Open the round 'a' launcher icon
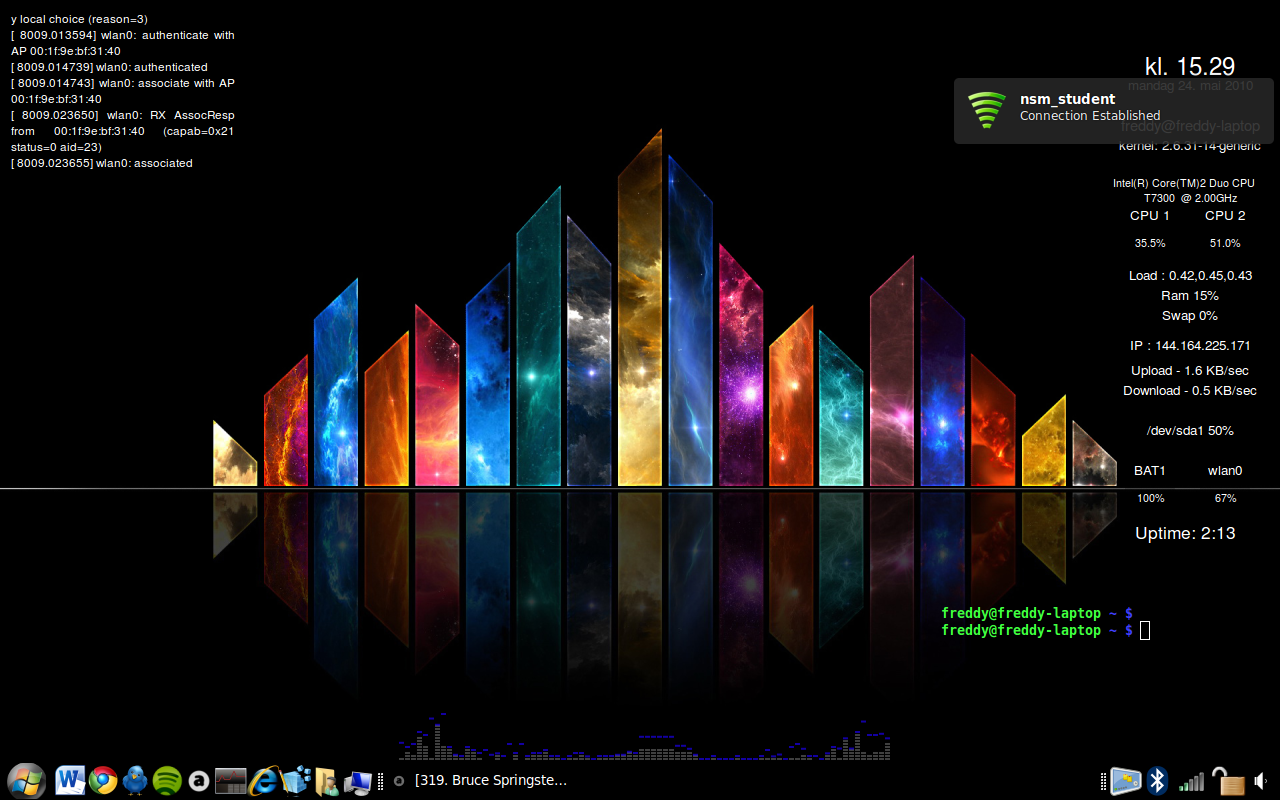Screen dimensions: 1280x800 click(198, 781)
